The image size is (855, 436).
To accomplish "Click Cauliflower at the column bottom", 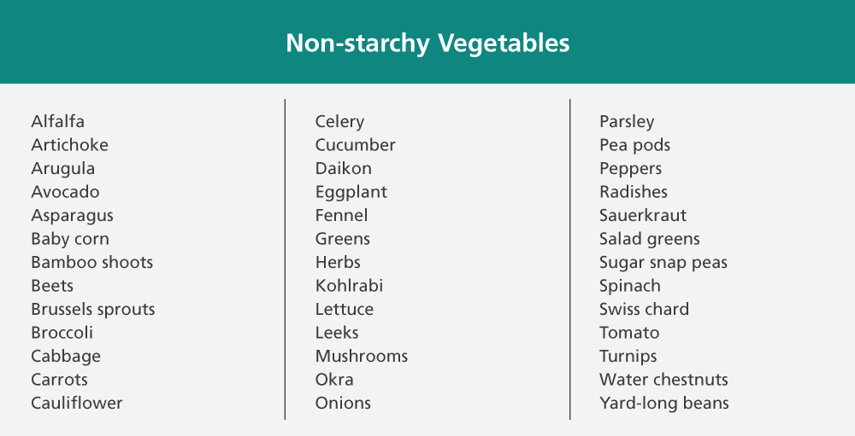I will [77, 403].
